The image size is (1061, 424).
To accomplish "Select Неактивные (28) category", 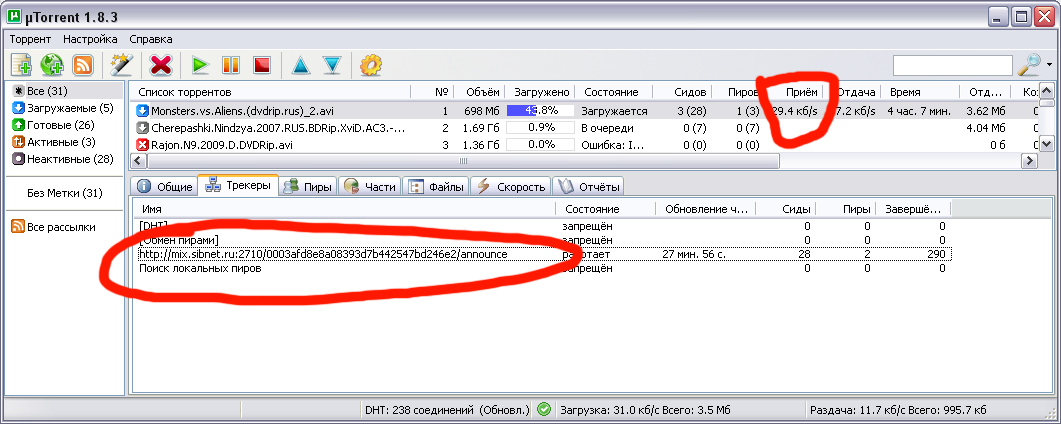I will click(x=65, y=159).
